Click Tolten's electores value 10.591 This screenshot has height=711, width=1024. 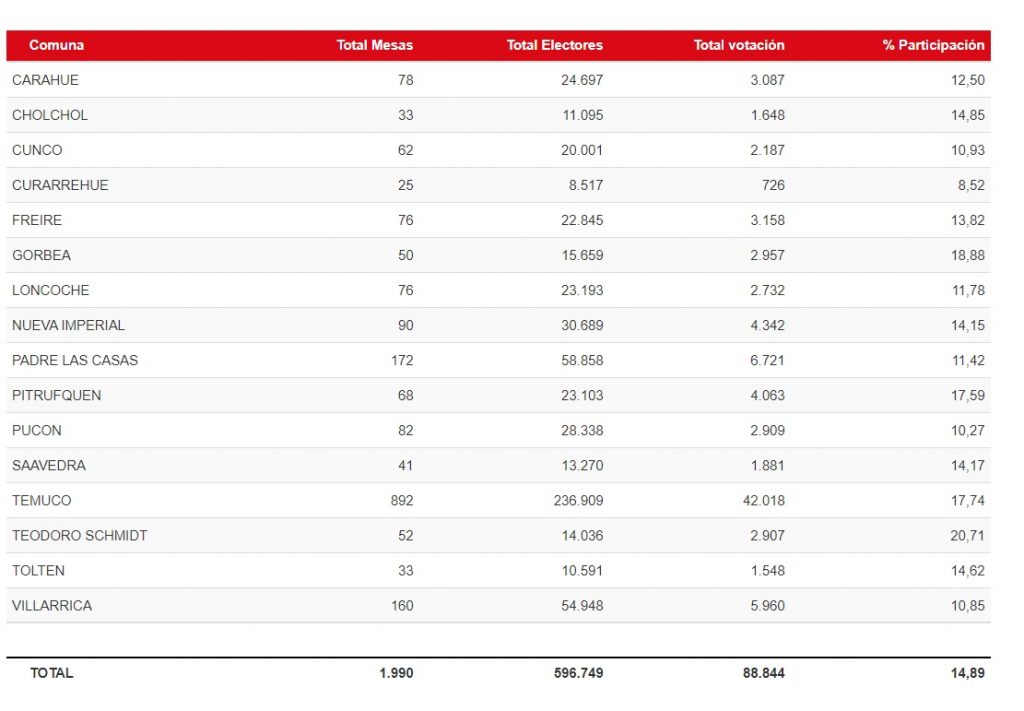582,571
